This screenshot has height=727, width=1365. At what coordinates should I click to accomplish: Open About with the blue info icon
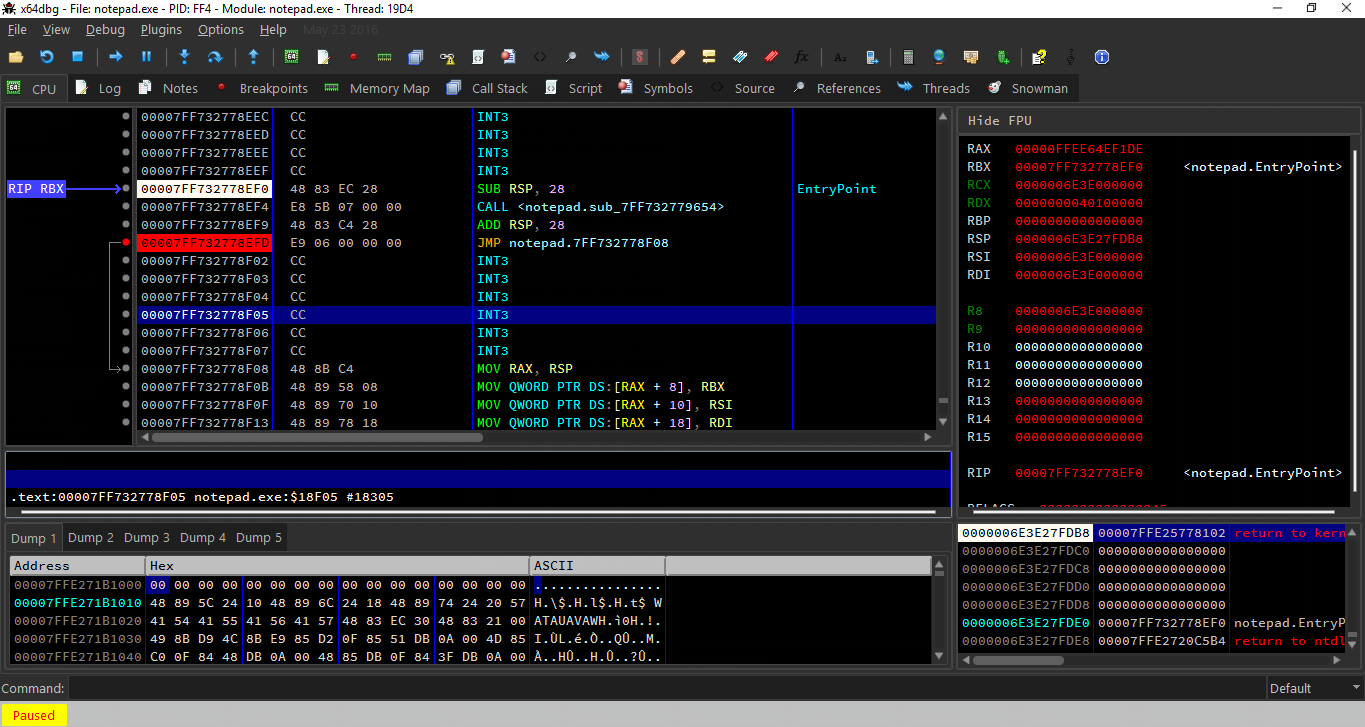pyautogui.click(x=1102, y=57)
